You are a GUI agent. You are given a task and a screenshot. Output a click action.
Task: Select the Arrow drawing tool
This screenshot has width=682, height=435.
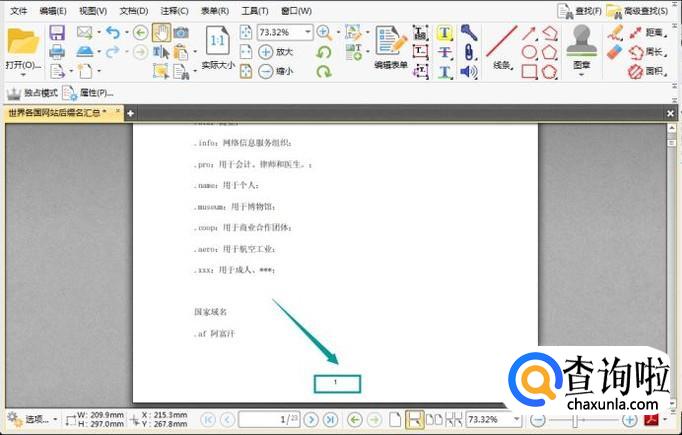point(529,33)
